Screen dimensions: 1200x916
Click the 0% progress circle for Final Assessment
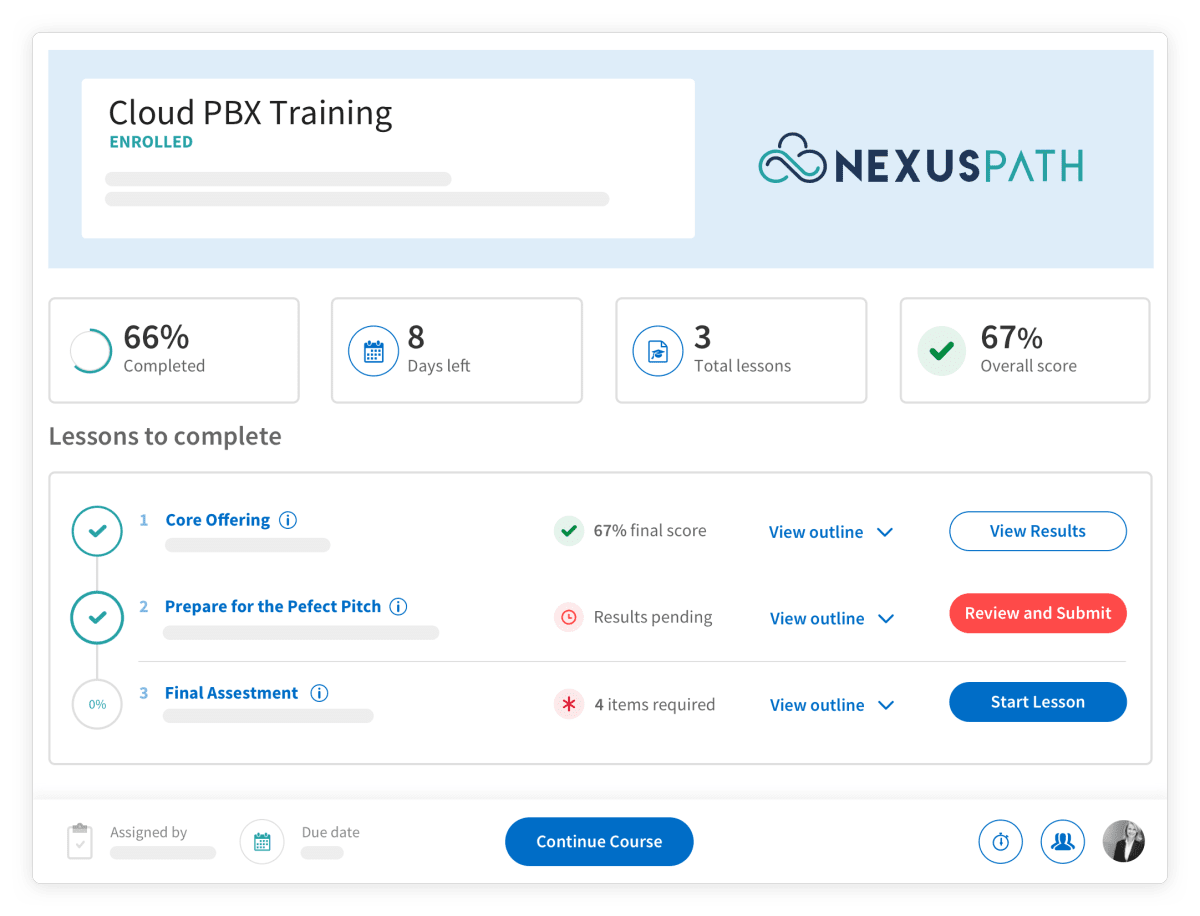[97, 704]
